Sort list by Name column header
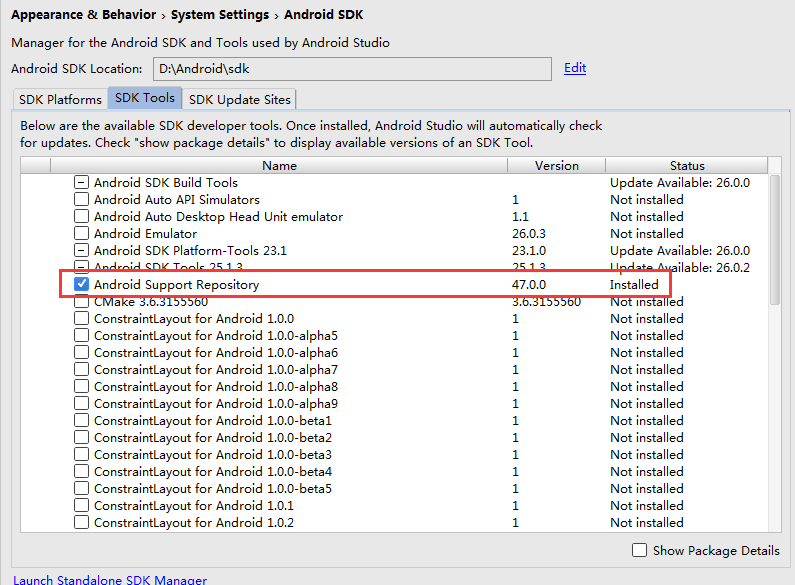 tap(280, 166)
